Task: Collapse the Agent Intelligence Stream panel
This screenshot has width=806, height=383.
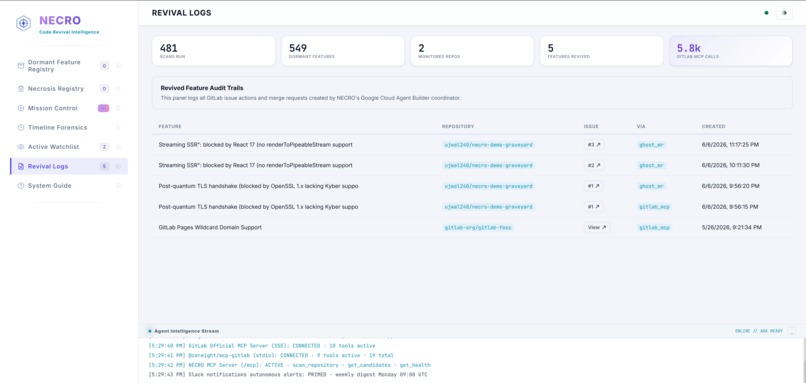Action: pyautogui.click(x=792, y=331)
